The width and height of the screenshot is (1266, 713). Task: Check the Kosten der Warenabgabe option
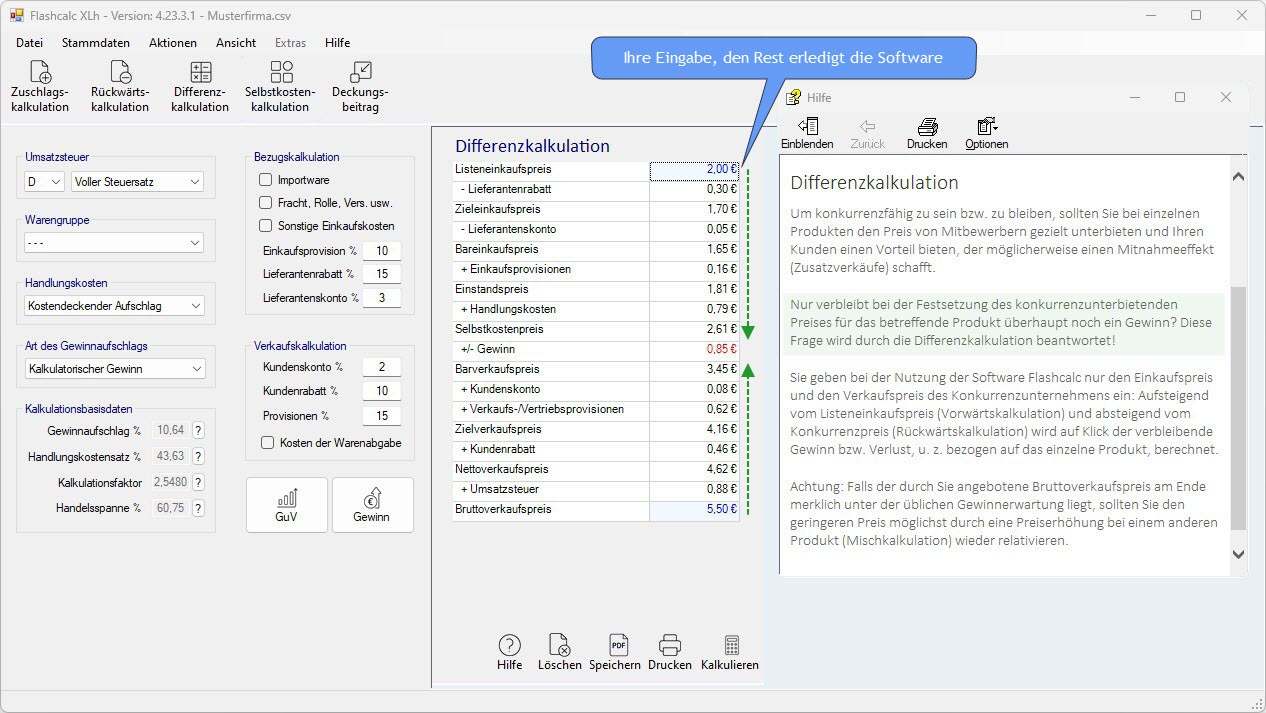tap(268, 443)
